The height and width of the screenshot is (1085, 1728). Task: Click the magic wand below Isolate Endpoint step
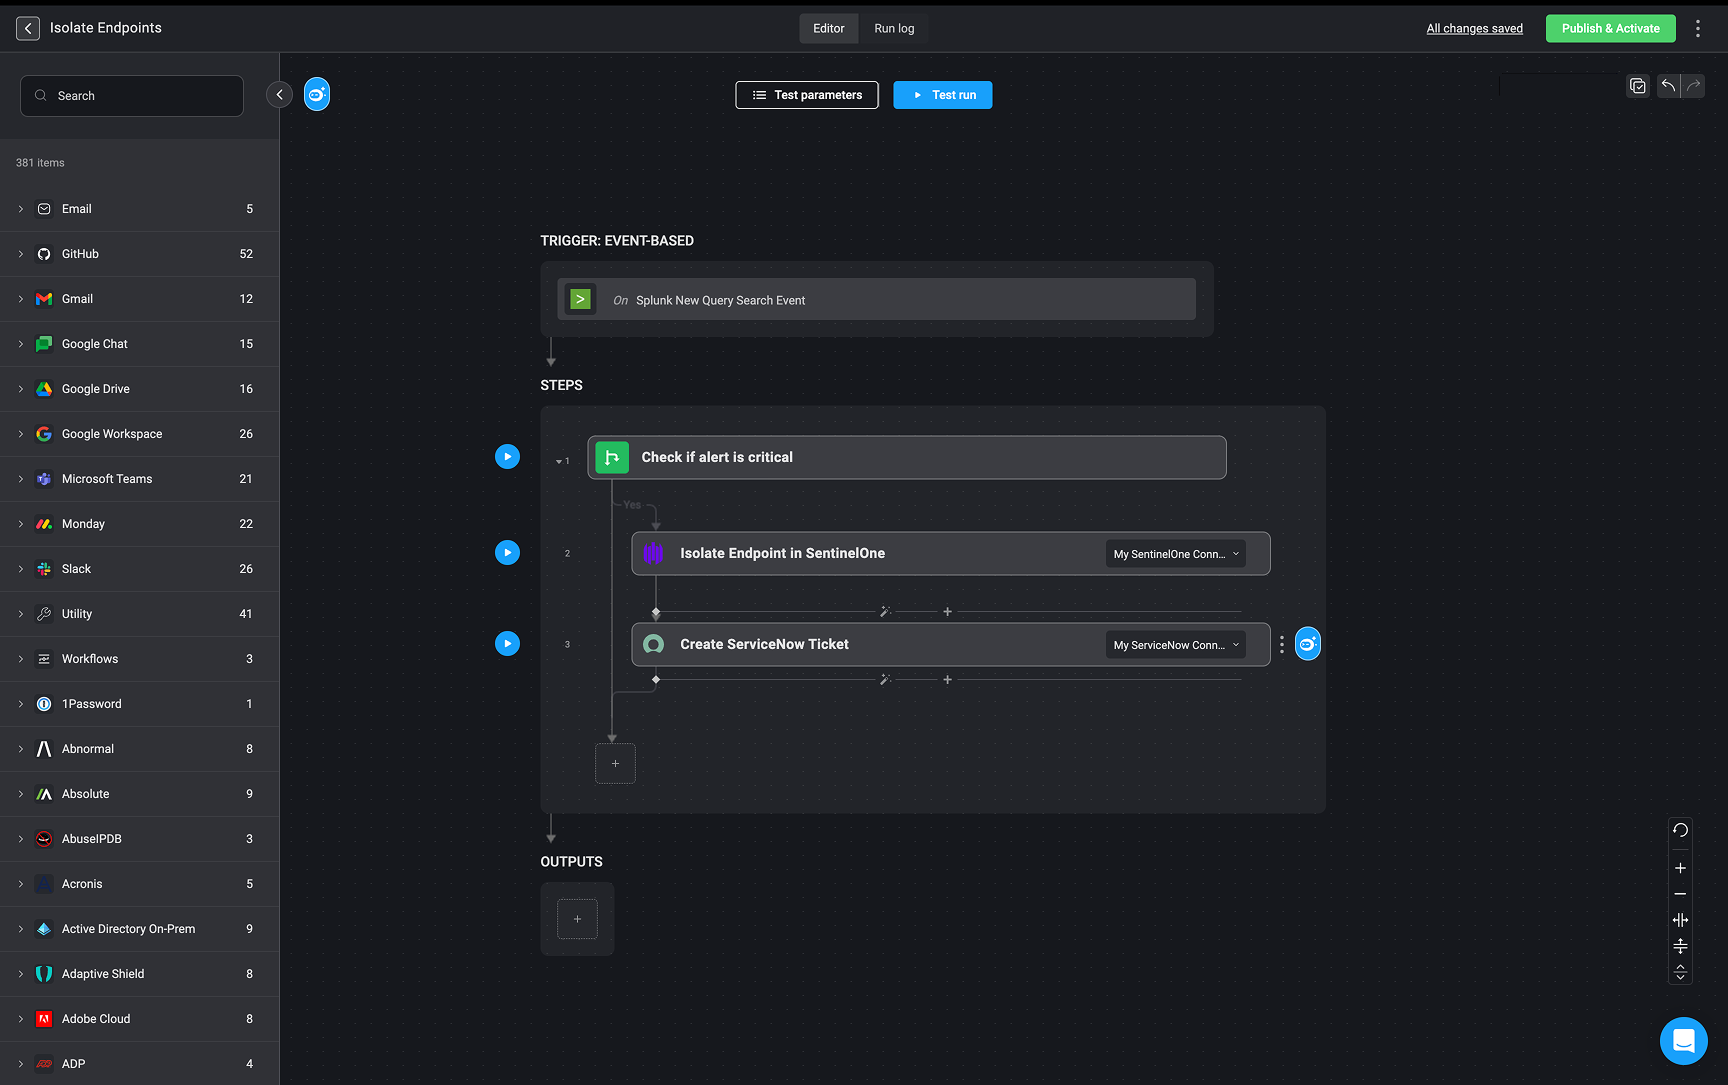pos(885,611)
